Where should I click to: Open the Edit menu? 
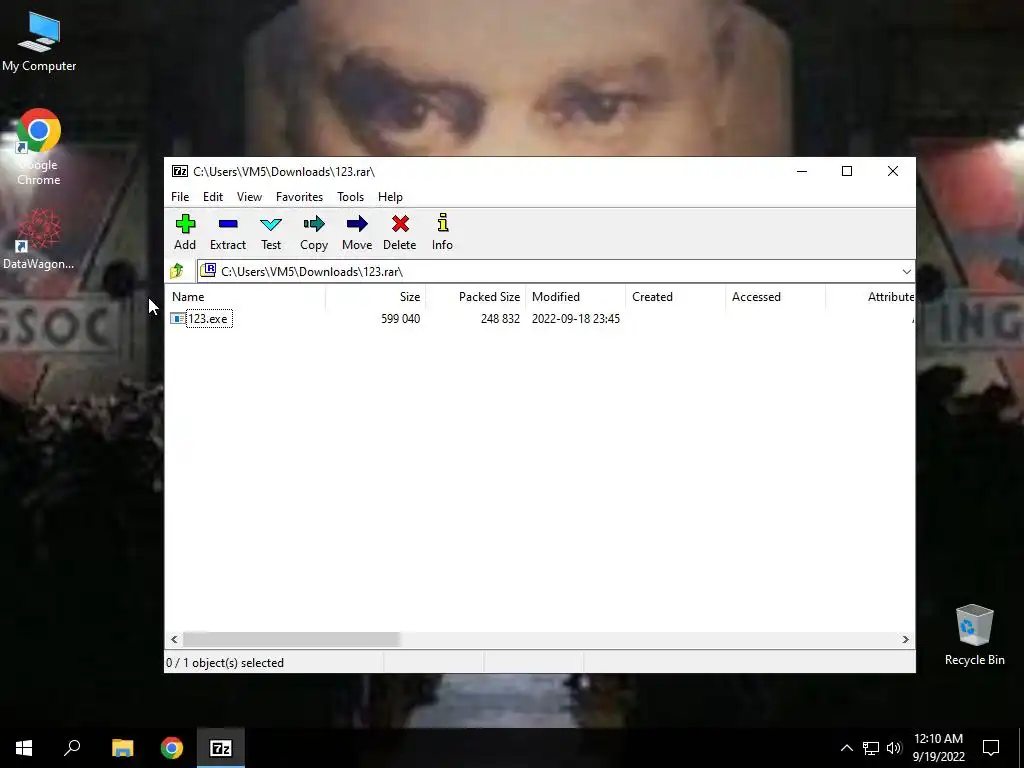point(213,197)
